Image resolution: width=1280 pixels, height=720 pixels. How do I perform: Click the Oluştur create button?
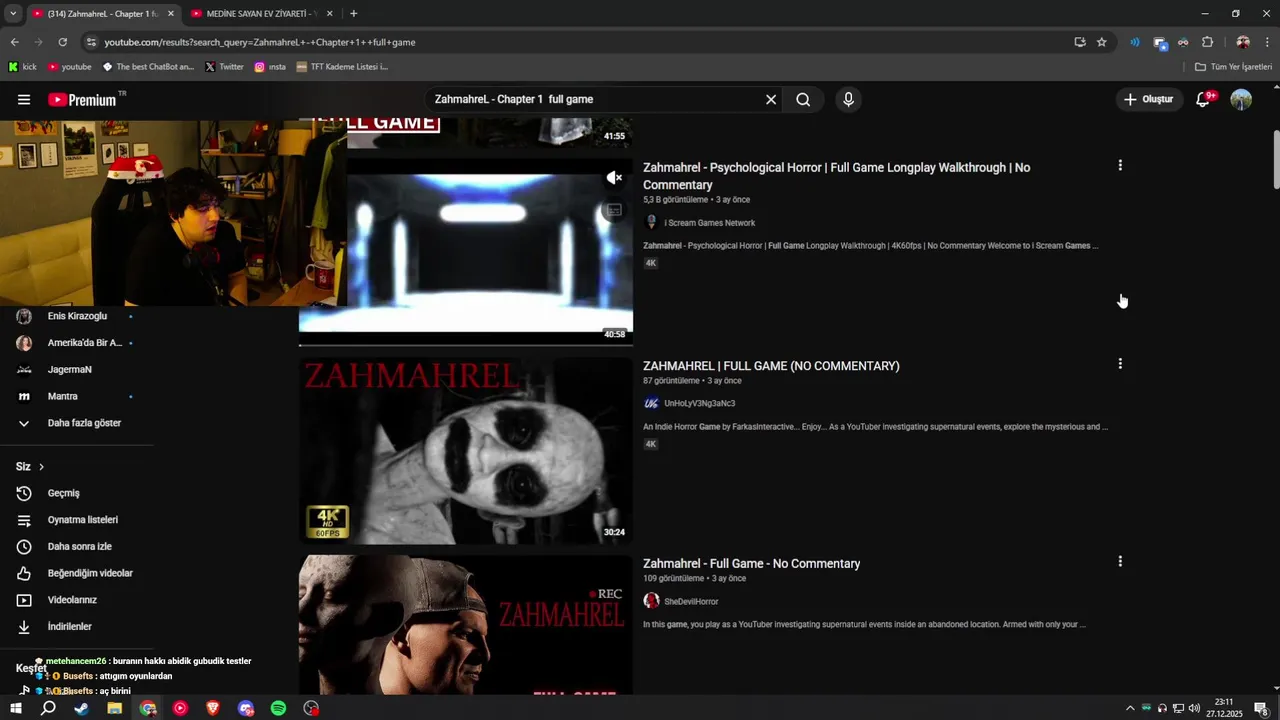1149,100
